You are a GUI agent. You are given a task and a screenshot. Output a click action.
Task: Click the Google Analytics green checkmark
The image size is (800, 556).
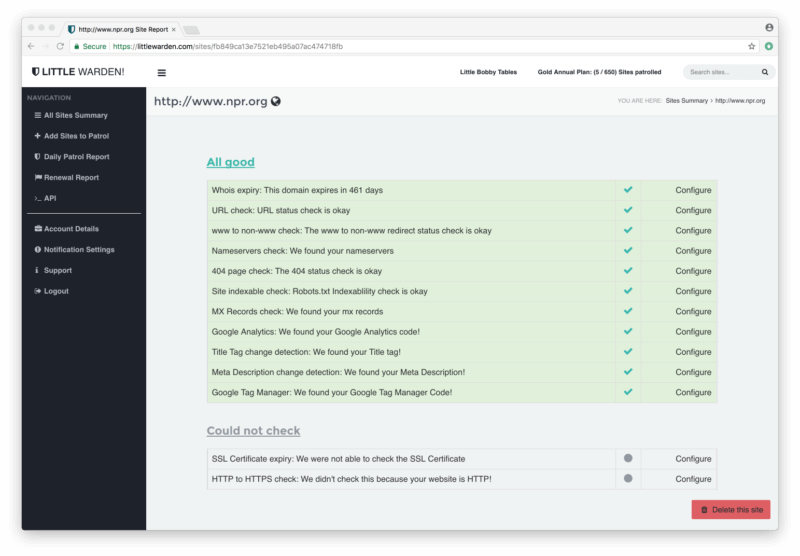click(628, 332)
